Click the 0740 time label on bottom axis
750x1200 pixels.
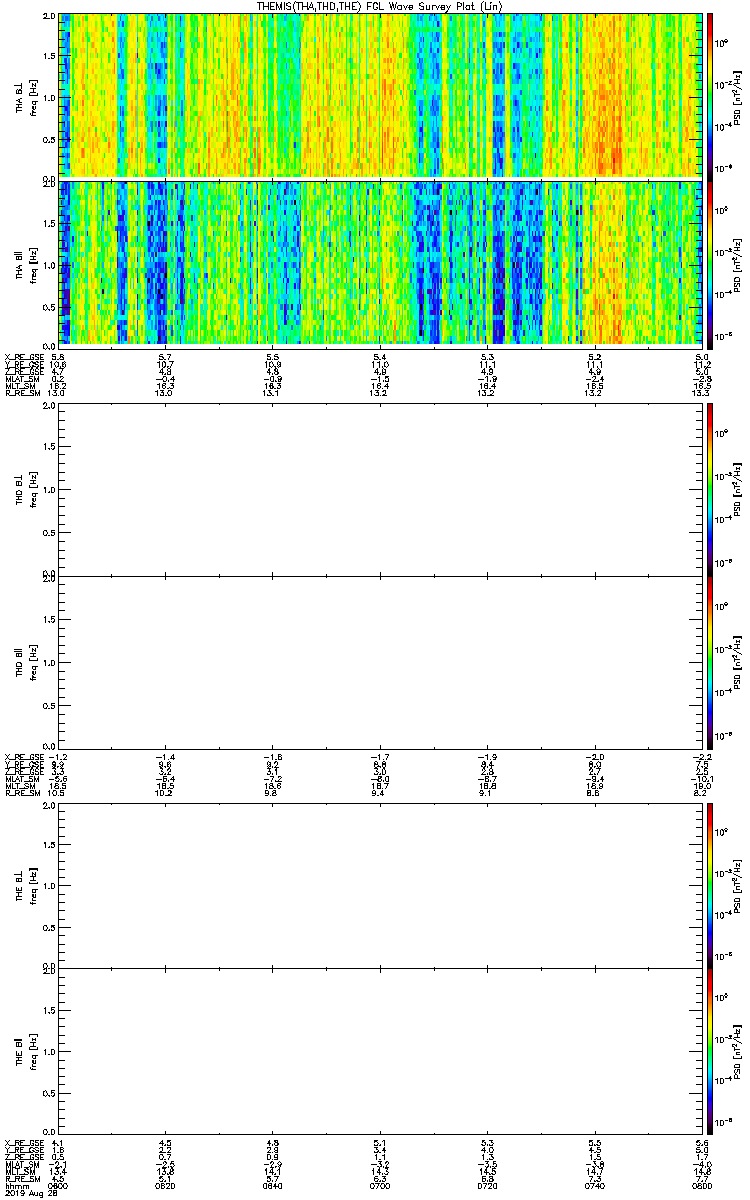click(x=595, y=1185)
